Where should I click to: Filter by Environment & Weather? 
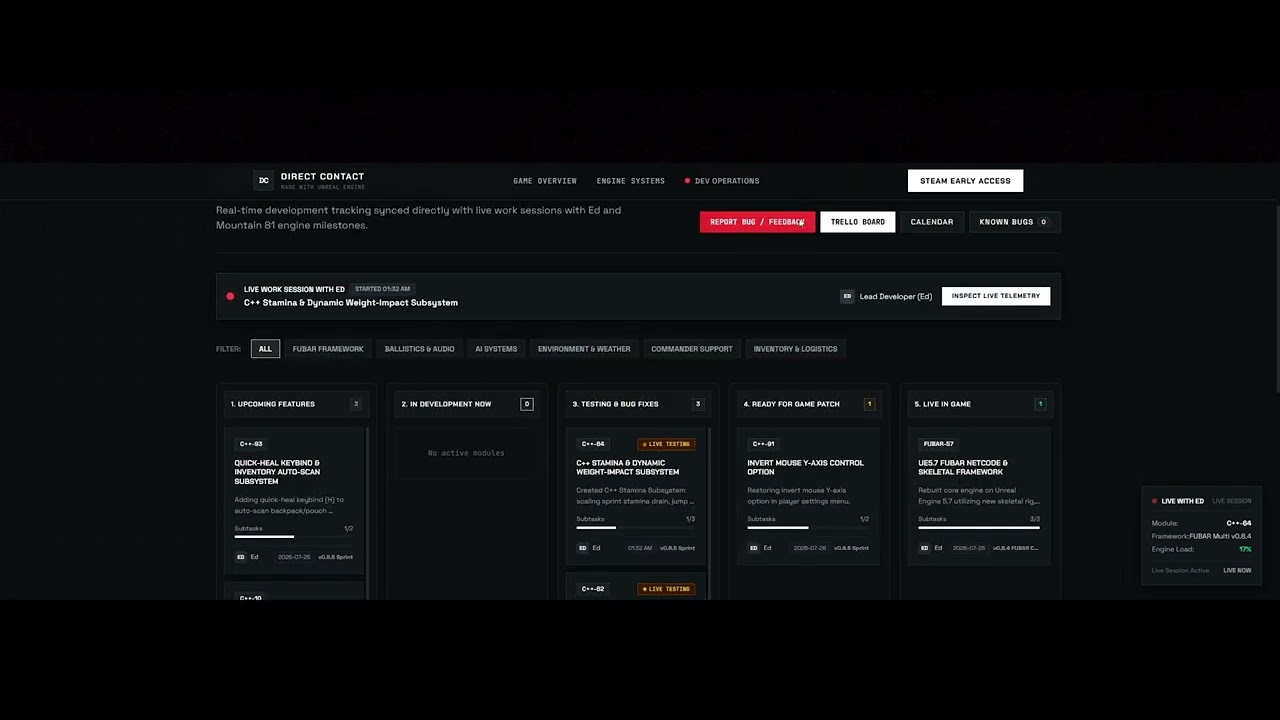coord(584,349)
